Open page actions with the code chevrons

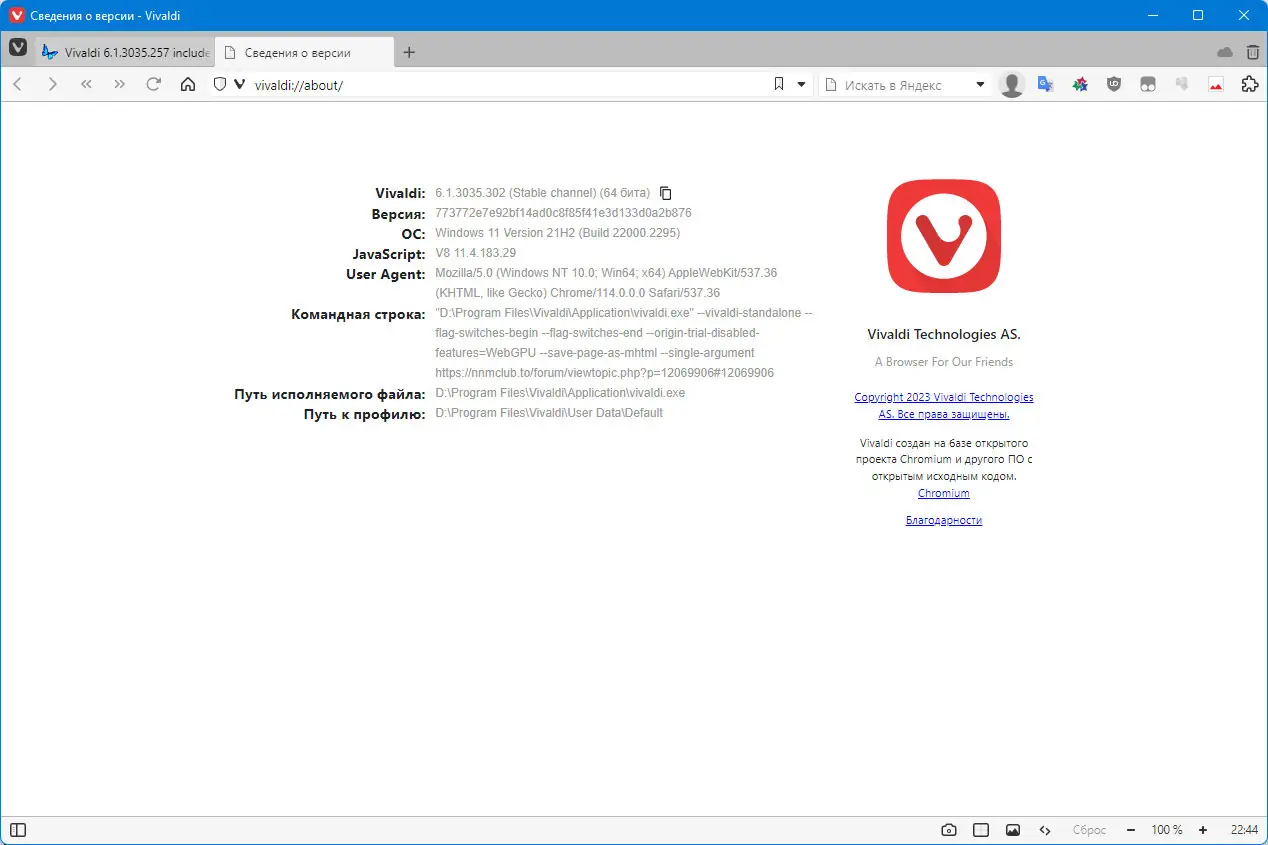tap(1044, 830)
